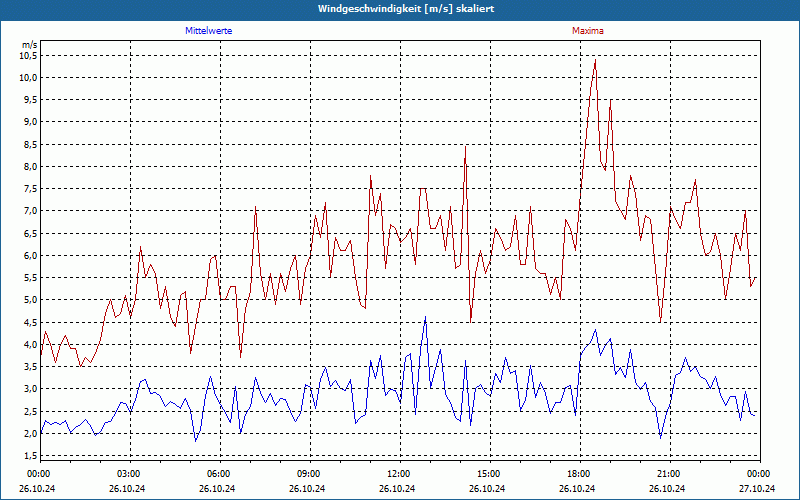Click the 21:00 time axis label

point(667,474)
